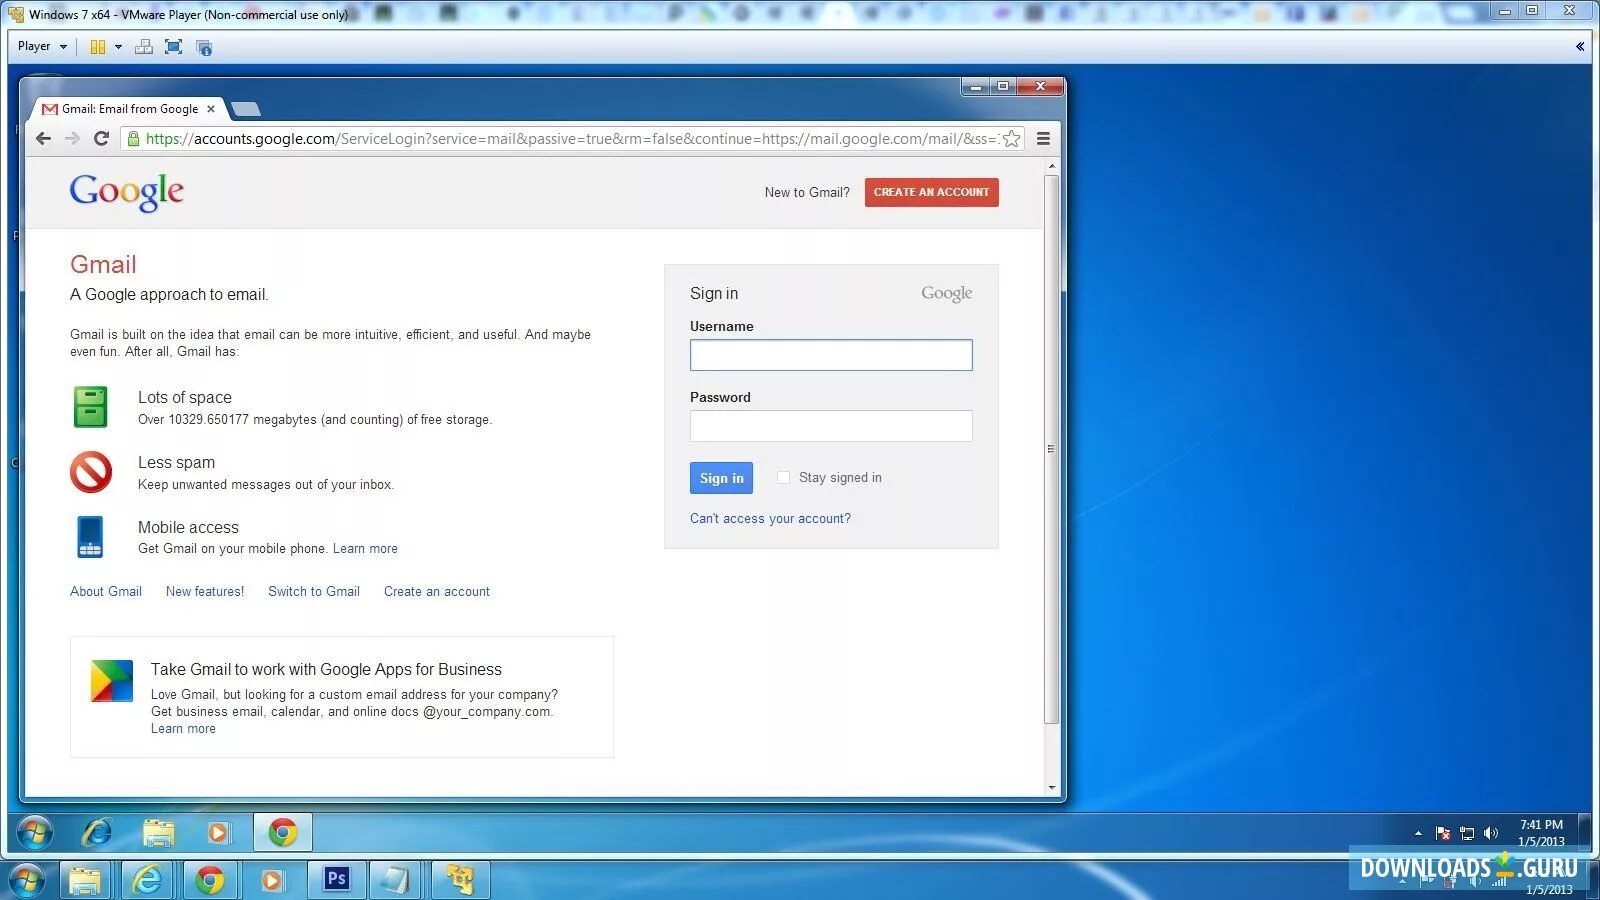Launch Internet Explorer on host taskbar

[148, 881]
